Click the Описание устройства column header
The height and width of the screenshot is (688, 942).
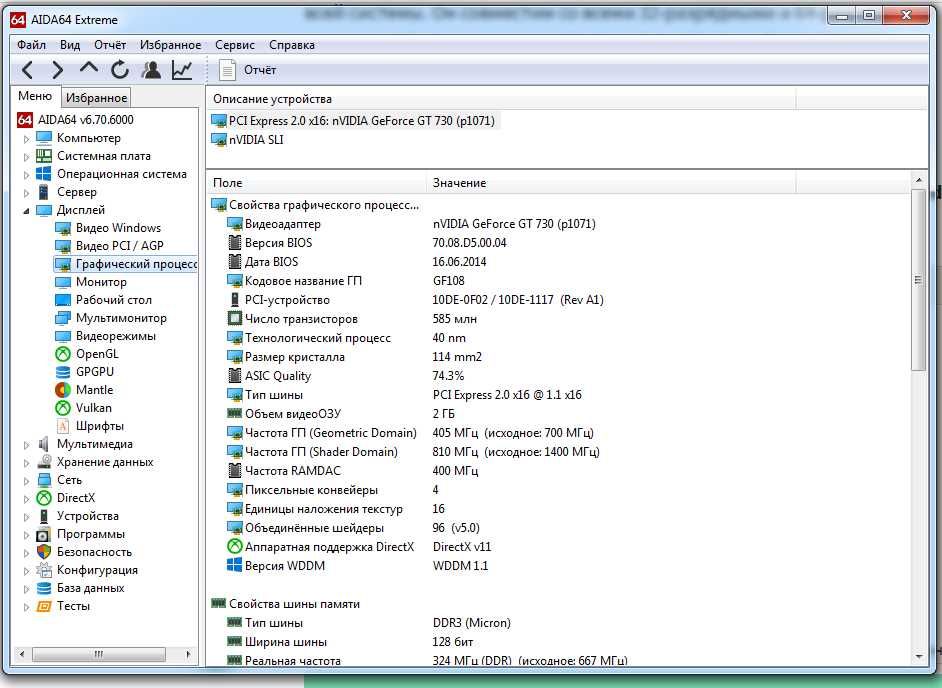click(x=502, y=99)
